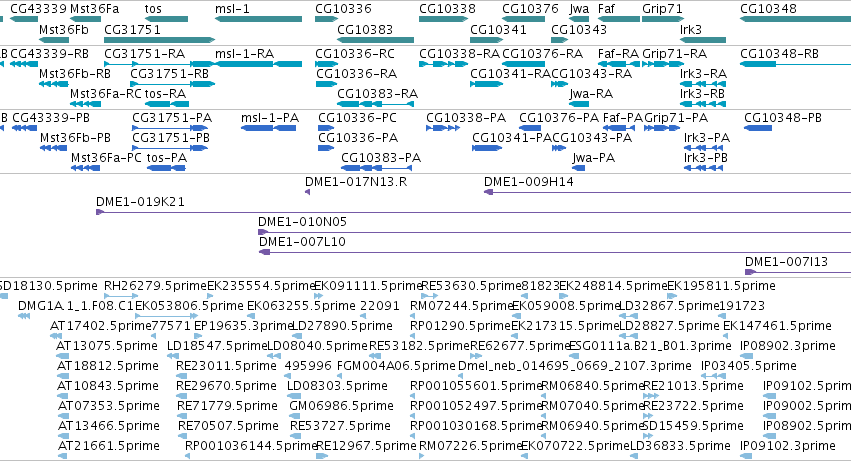Select the DMG1A.1_1.F08.C1 EST
Screen dimensions: 851x461
(x=24, y=315)
